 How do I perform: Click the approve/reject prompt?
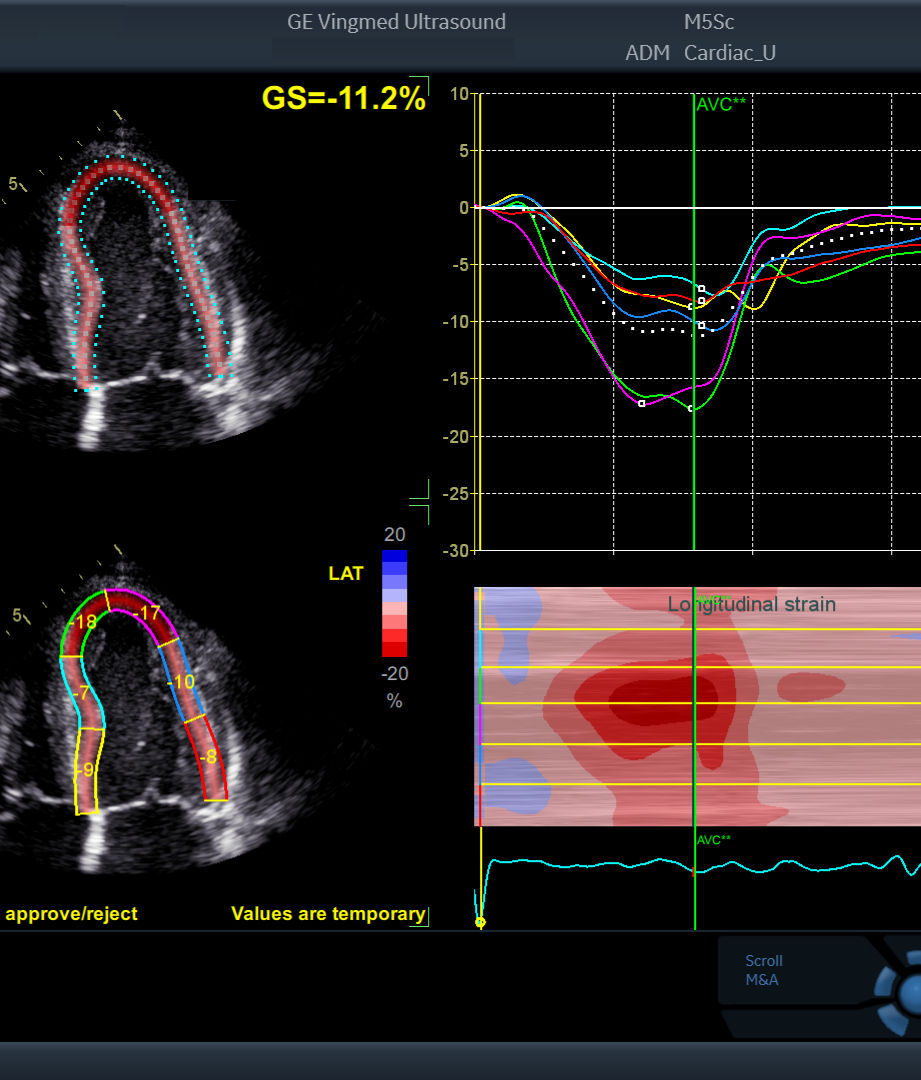[72, 913]
